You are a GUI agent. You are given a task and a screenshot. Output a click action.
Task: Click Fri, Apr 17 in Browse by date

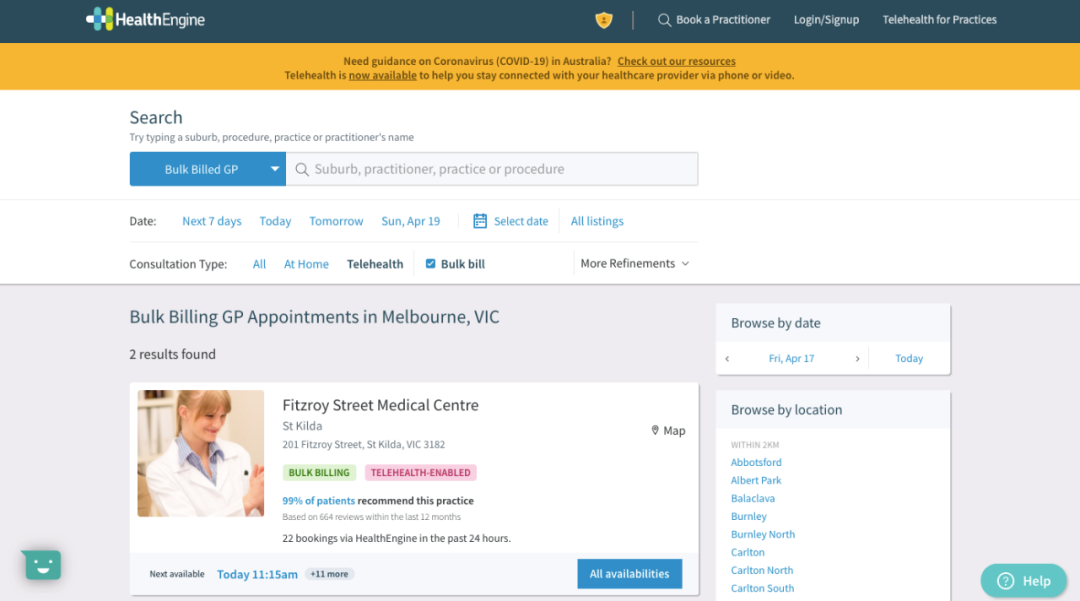[x=791, y=359]
